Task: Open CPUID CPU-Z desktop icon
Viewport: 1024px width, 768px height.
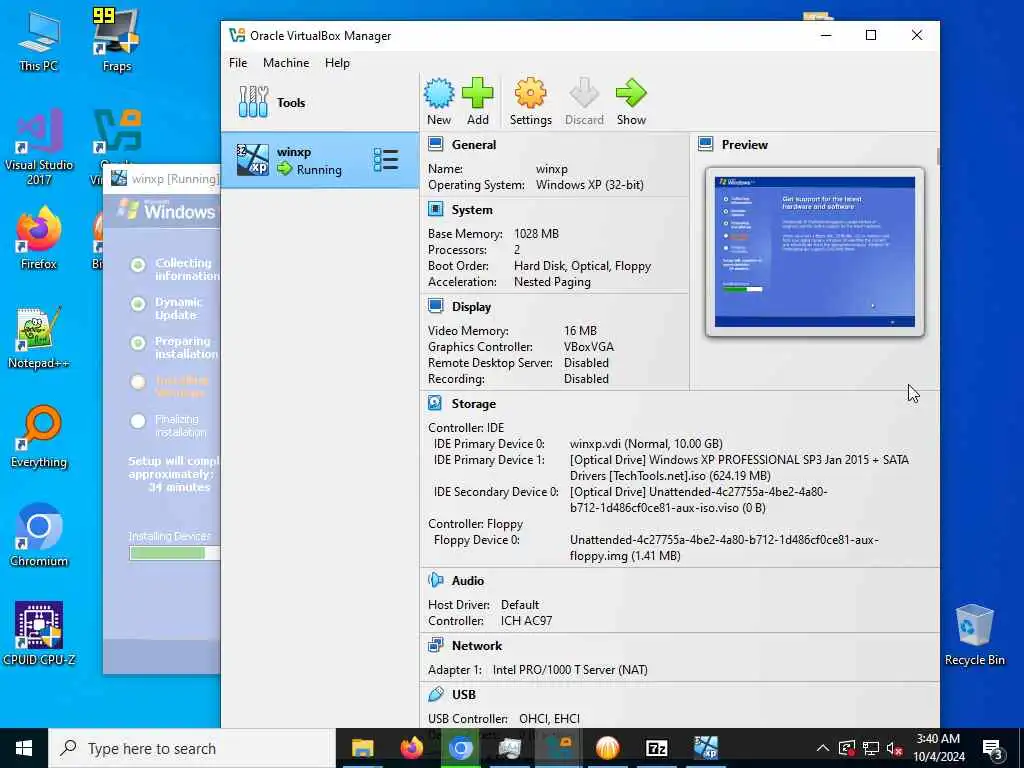Action: click(39, 633)
